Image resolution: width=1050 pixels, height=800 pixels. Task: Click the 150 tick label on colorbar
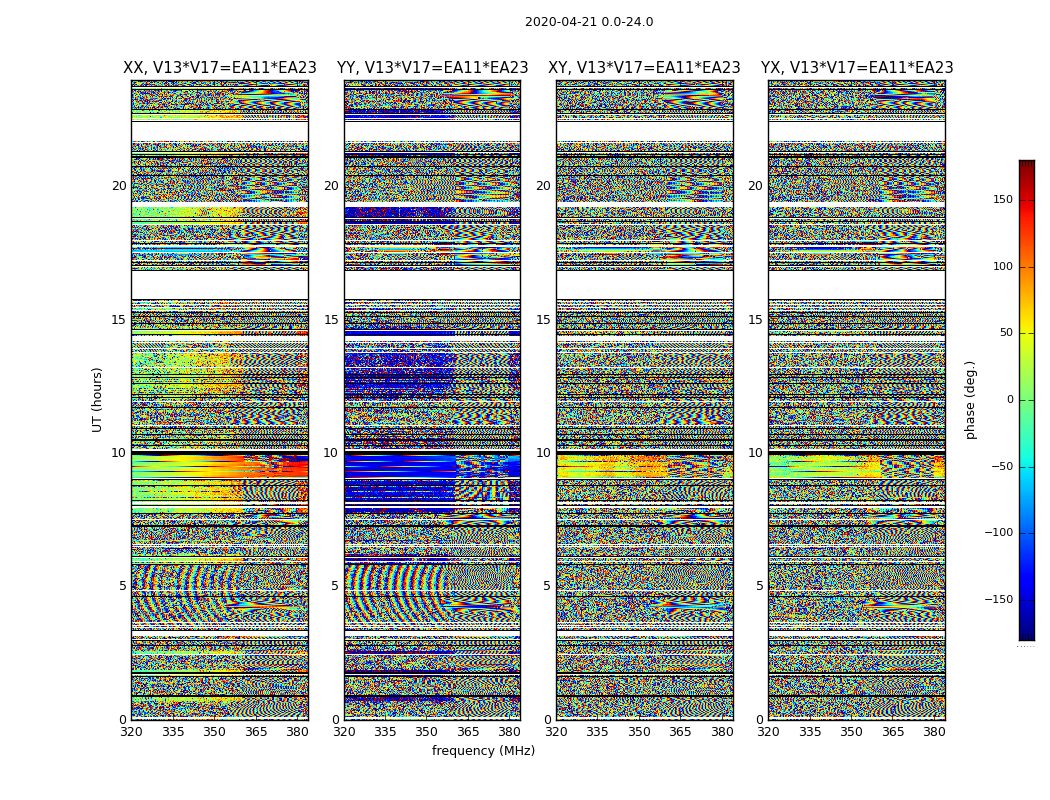tap(1003, 199)
